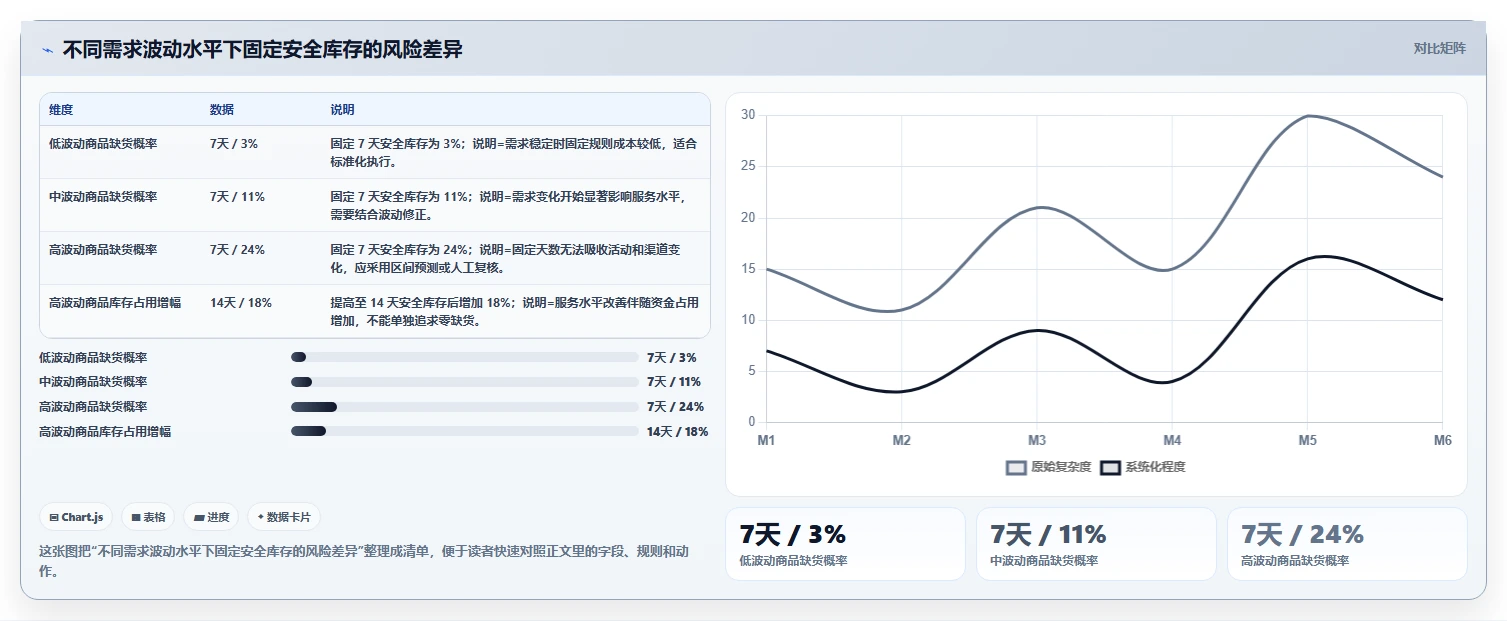Click table value 7天 / 3%

tap(234, 144)
